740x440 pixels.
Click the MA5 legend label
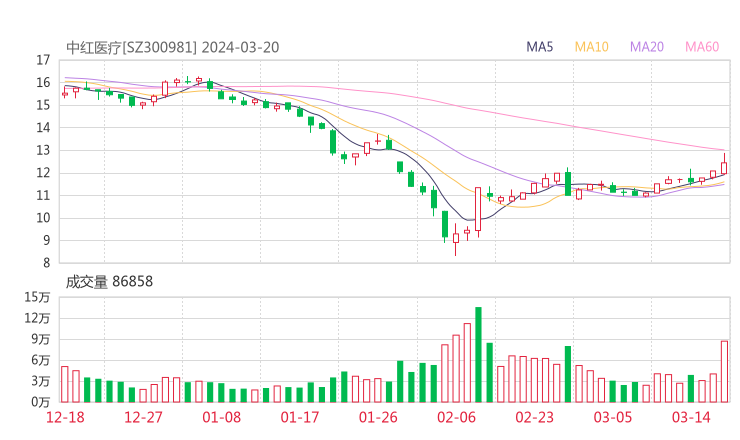click(x=539, y=47)
